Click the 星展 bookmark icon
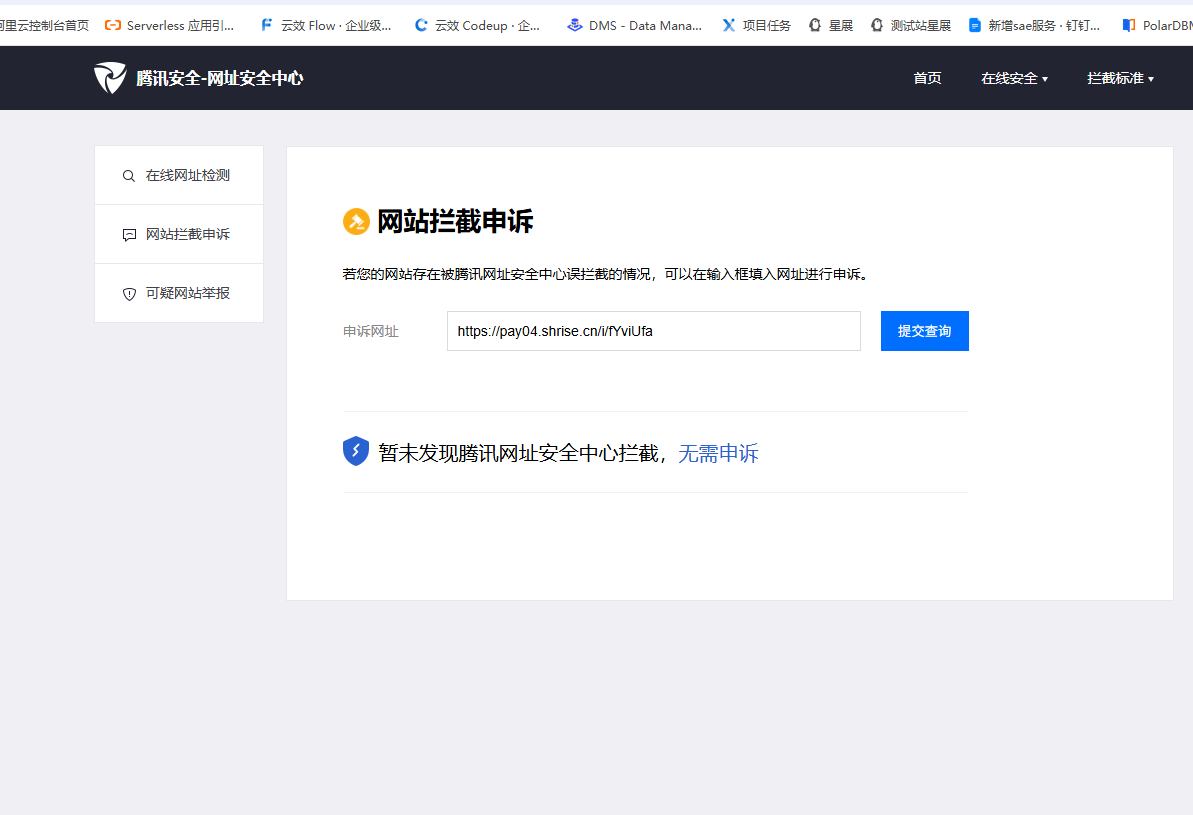1193x815 pixels. pyautogui.click(x=815, y=25)
